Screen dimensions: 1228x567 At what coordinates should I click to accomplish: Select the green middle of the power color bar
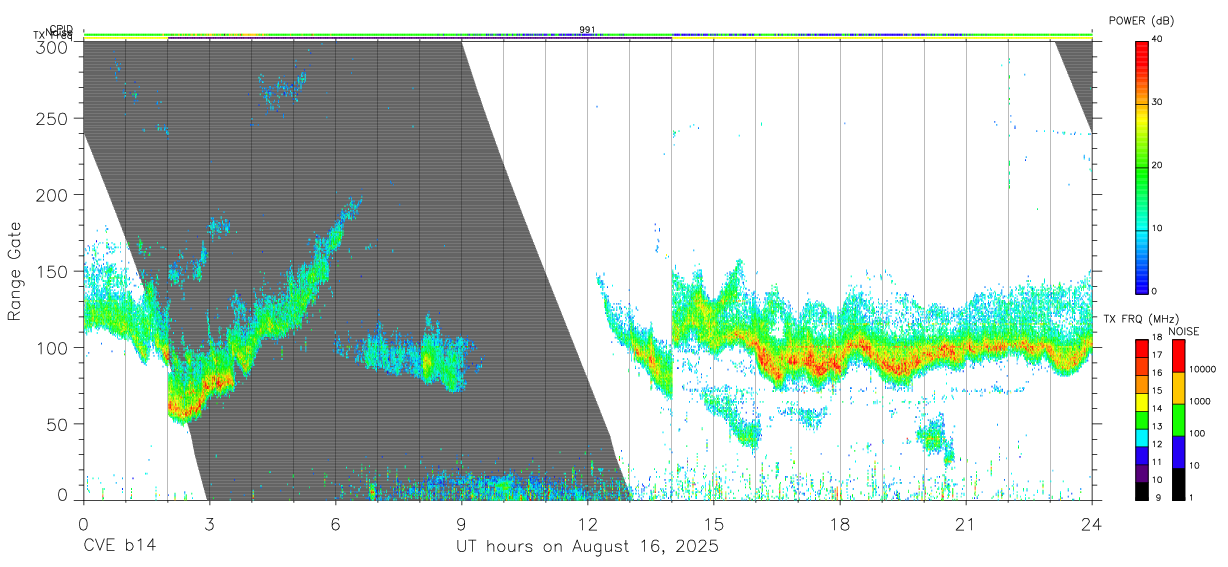tap(1141, 166)
